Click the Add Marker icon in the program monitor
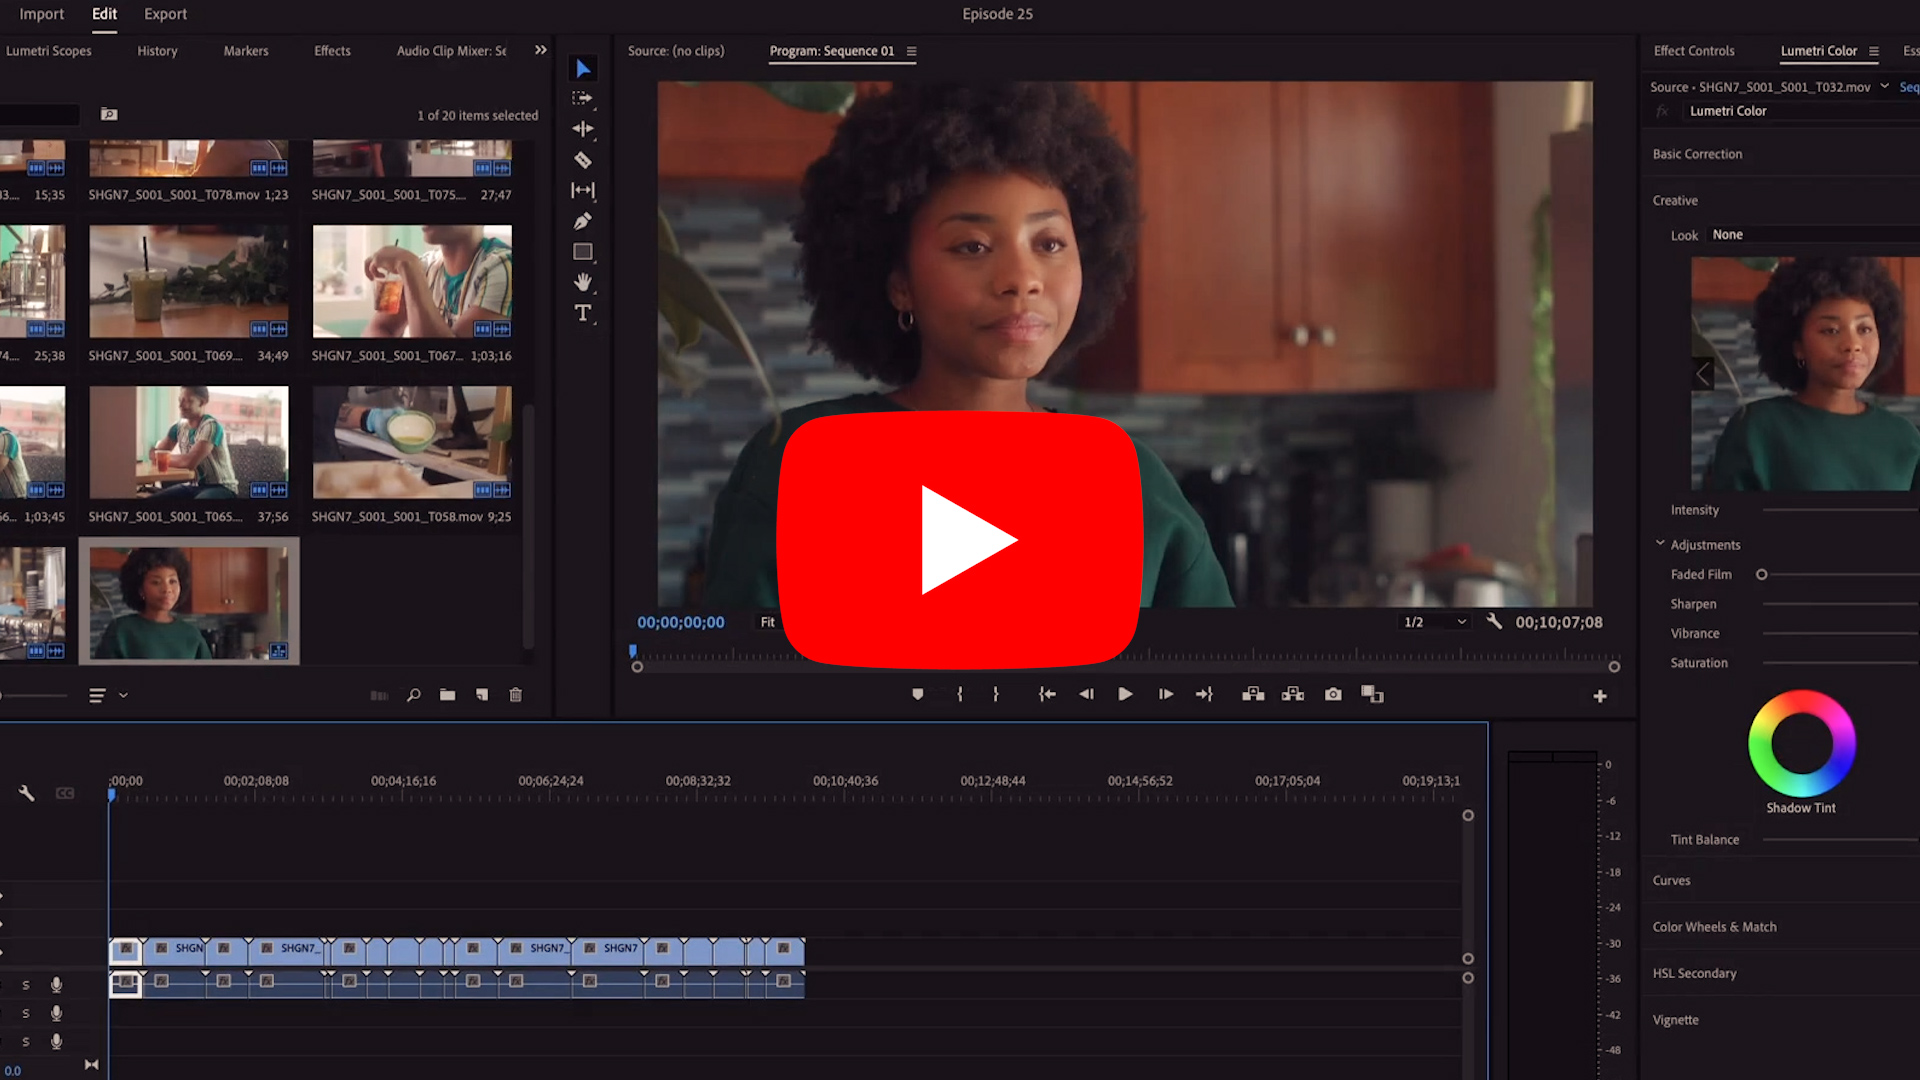1920x1080 pixels. pyautogui.click(x=917, y=694)
